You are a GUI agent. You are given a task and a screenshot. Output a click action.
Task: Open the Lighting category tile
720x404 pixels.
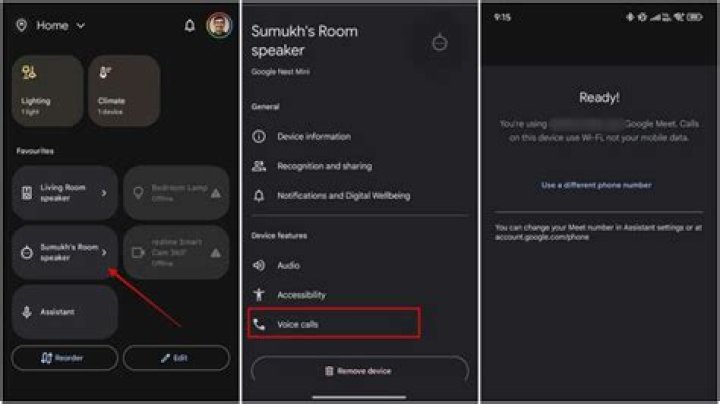click(48, 91)
